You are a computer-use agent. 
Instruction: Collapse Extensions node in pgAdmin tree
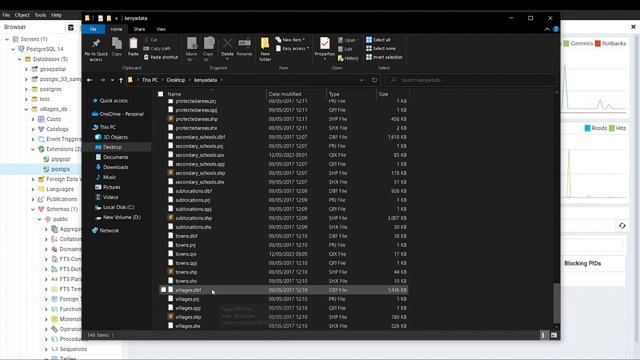[x=33, y=149]
